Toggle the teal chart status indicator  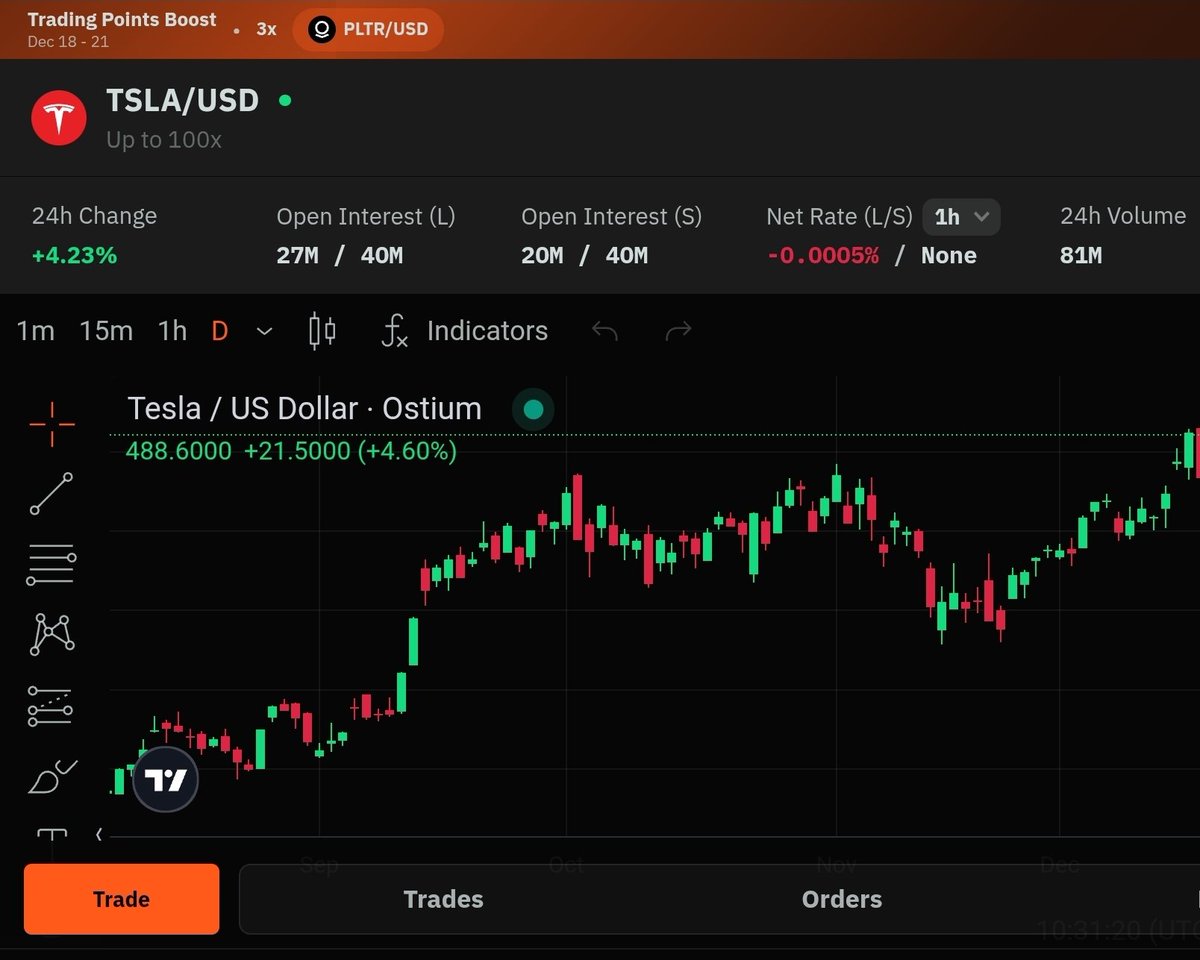(533, 409)
